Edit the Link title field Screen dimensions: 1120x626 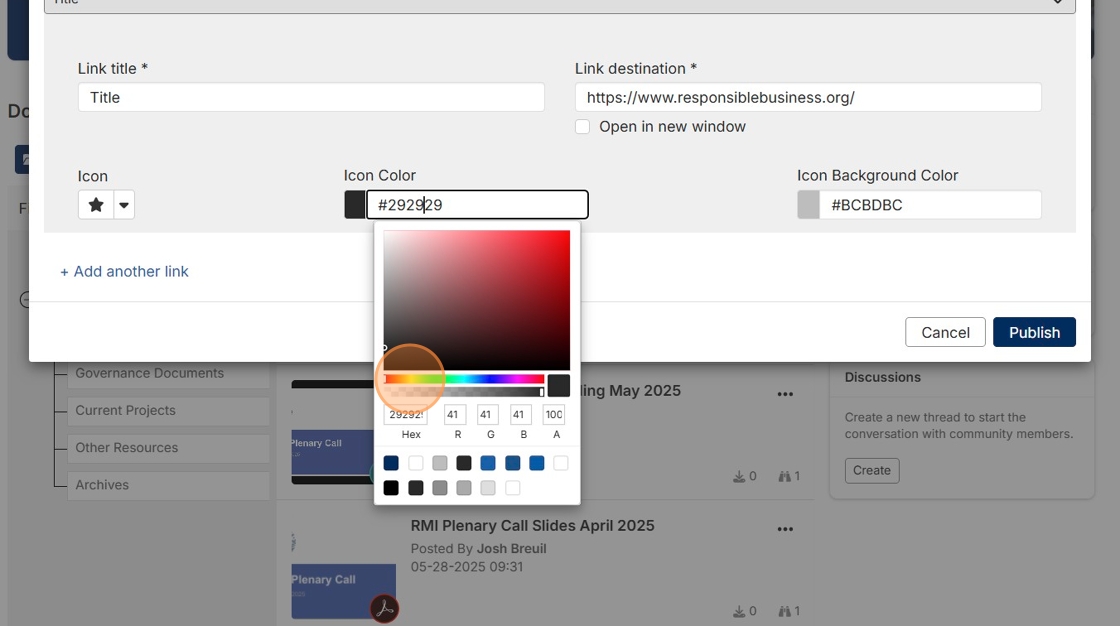311,97
